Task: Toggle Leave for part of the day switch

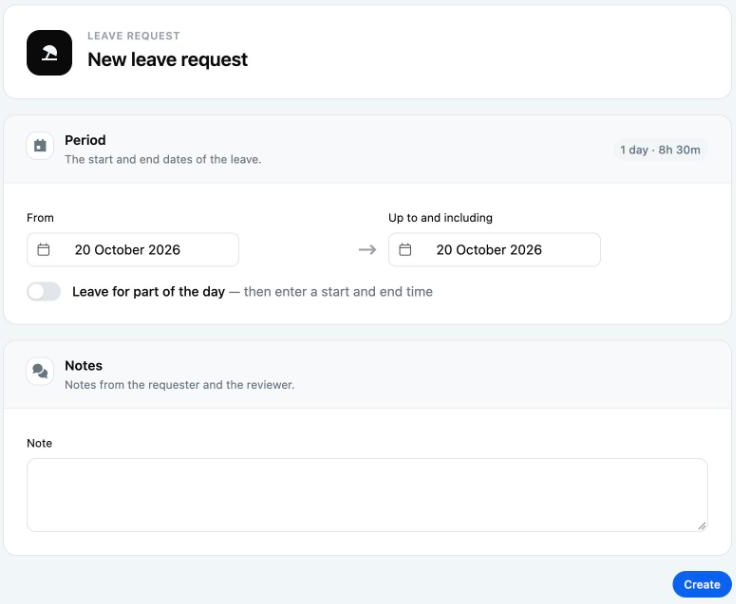Action: point(44,291)
